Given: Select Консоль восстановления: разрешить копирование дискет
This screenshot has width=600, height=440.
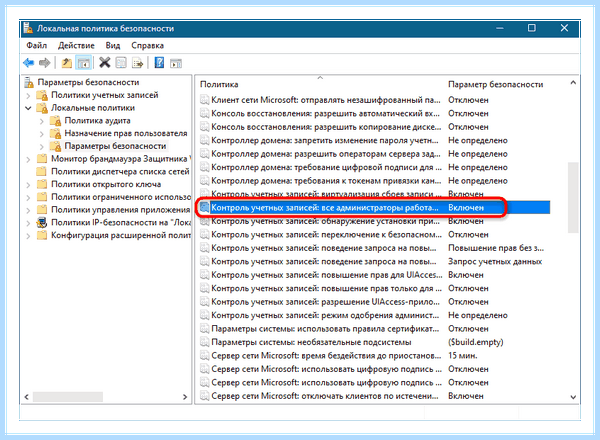Looking at the screenshot, I should 326,127.
